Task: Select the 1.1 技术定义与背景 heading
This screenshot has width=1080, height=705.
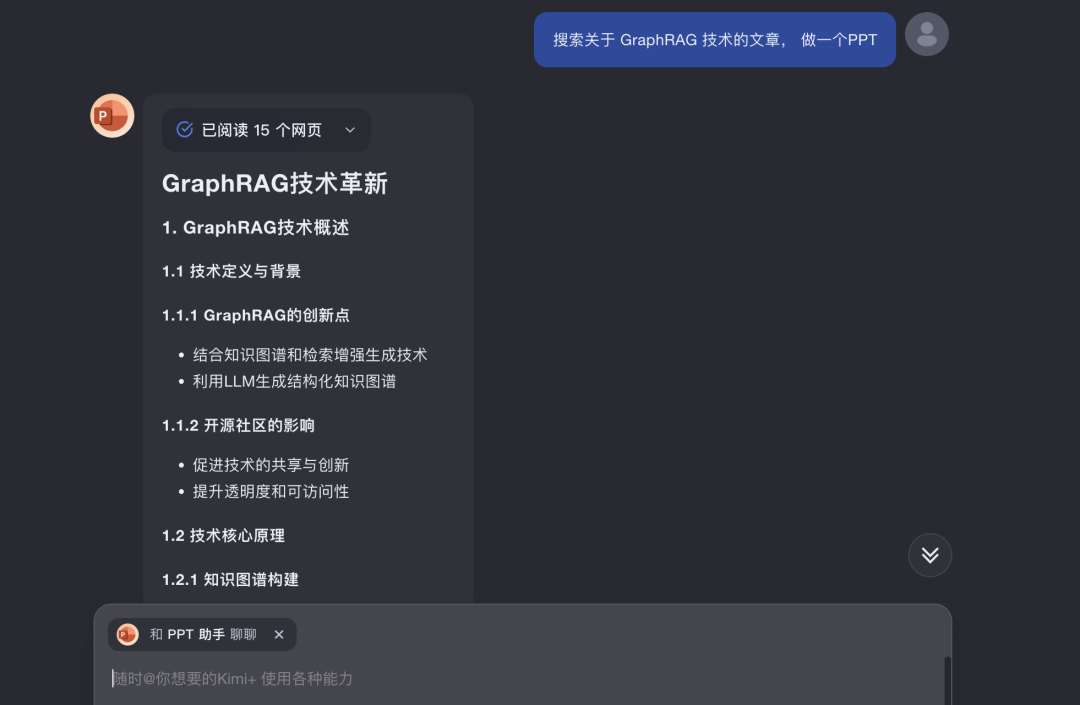Action: pos(231,271)
